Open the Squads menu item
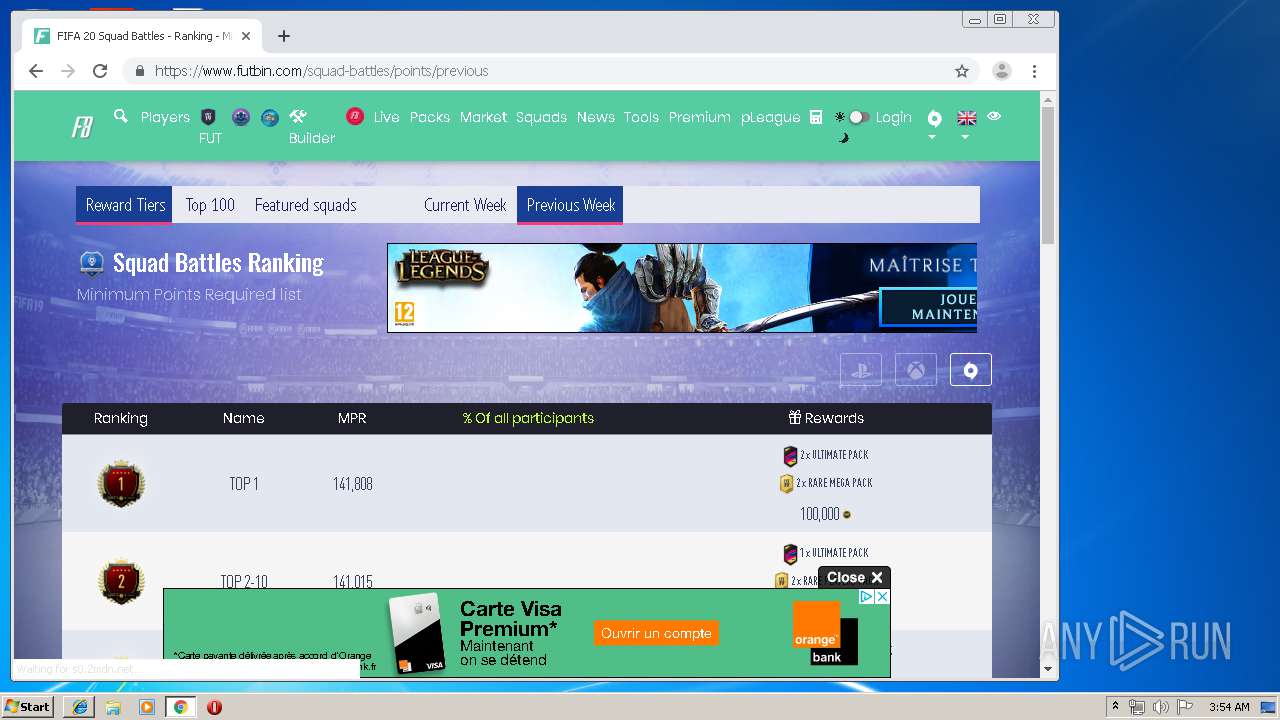Viewport: 1280px width, 720px height. point(541,117)
